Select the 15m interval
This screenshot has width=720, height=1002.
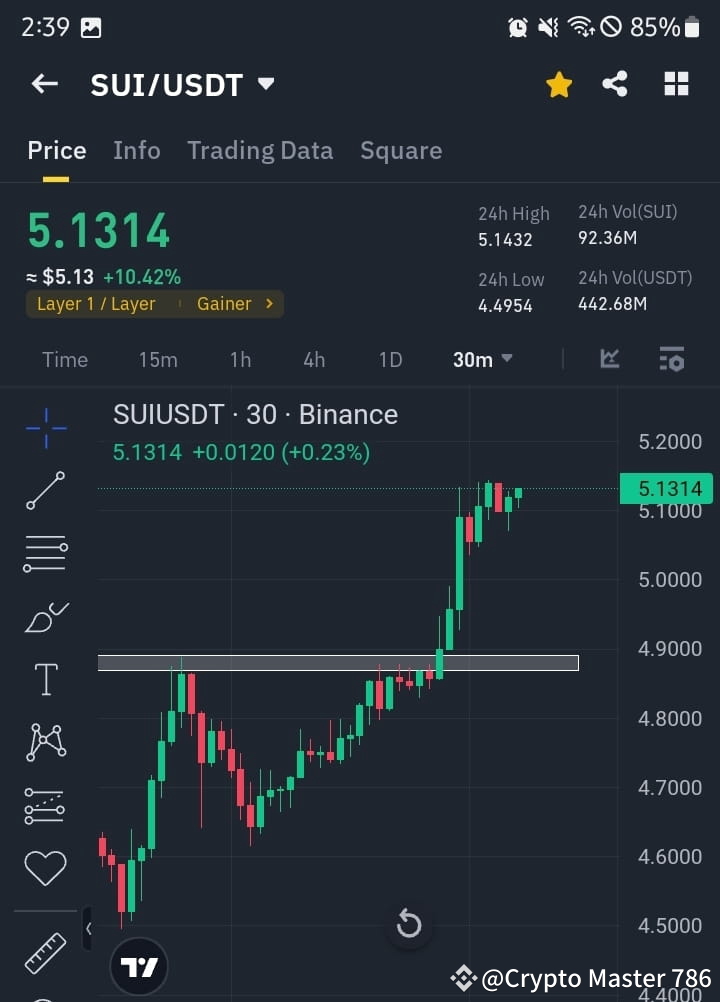158,360
